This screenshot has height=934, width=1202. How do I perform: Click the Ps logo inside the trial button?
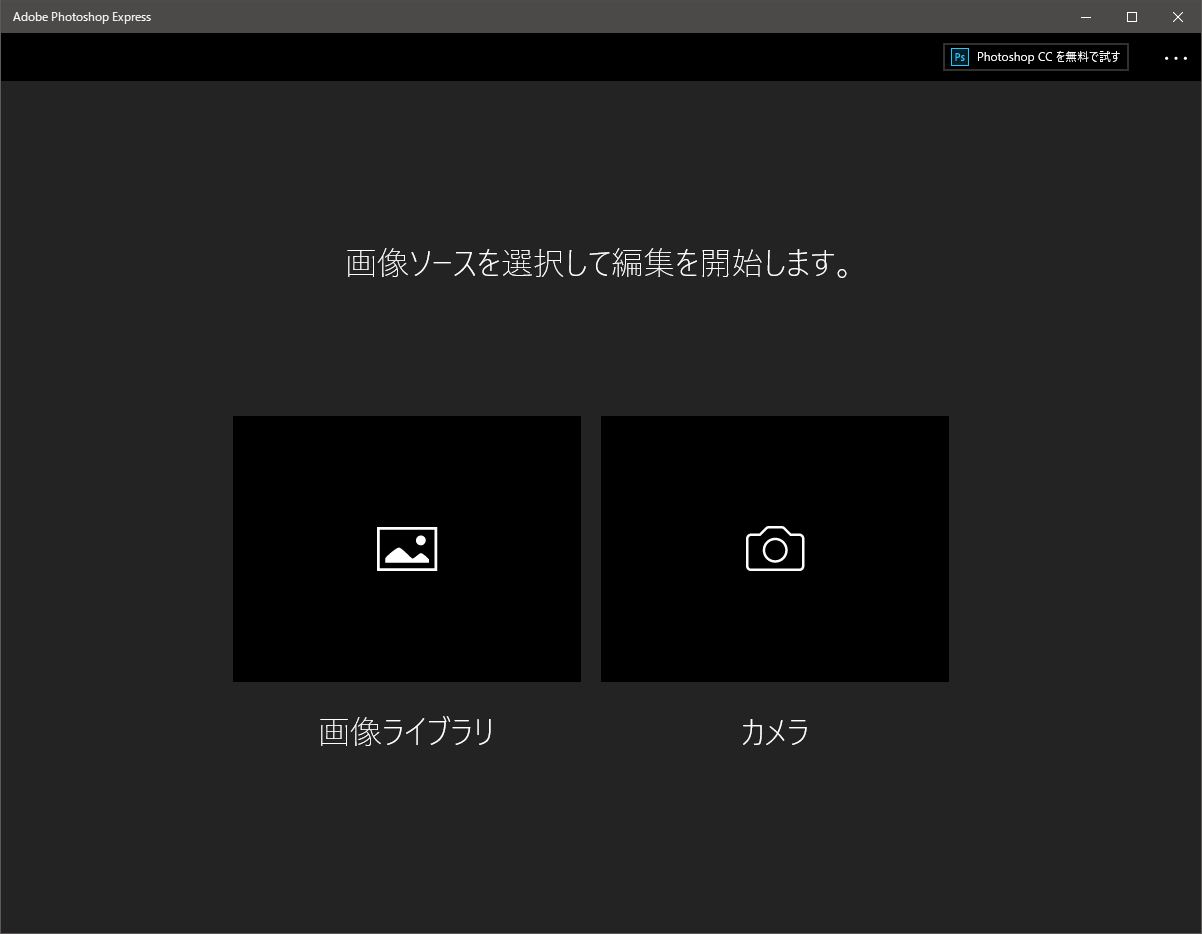tap(959, 57)
